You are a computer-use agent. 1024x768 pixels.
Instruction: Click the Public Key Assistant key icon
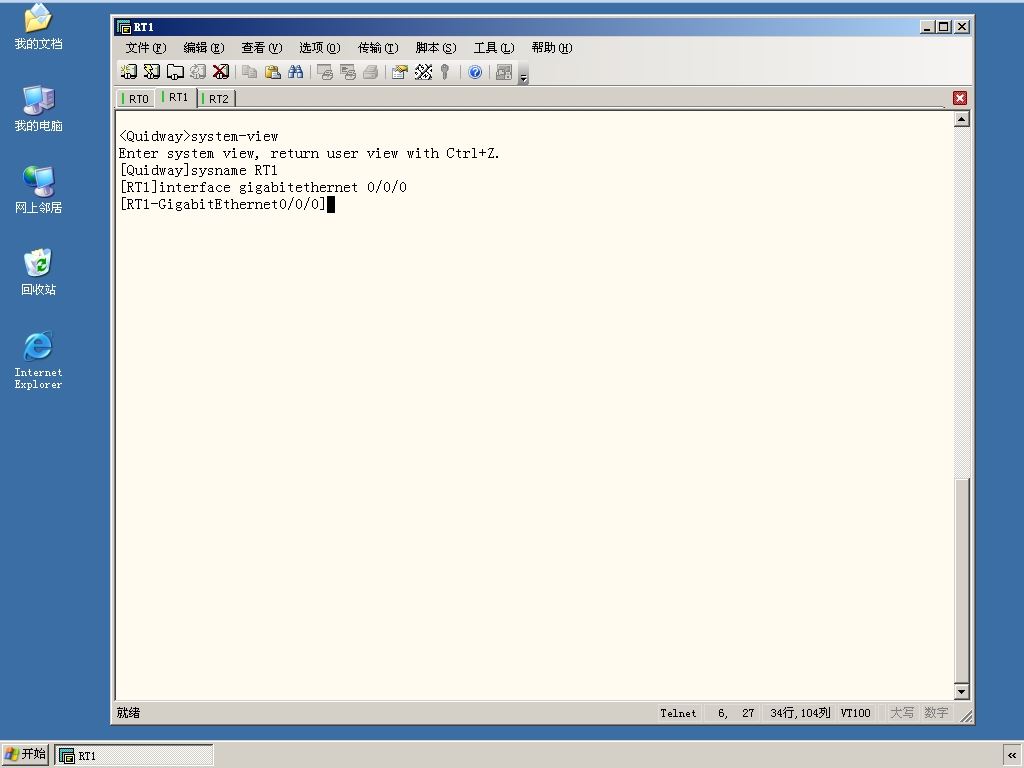click(445, 72)
